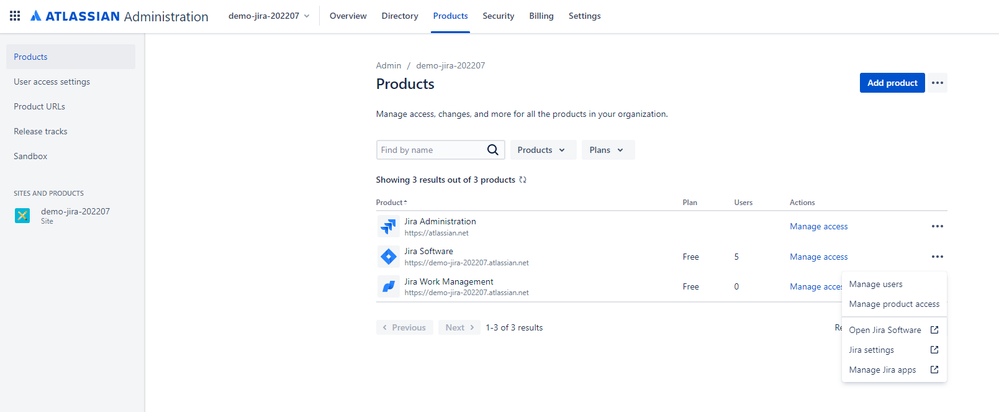Click the Add product button

coord(892,83)
